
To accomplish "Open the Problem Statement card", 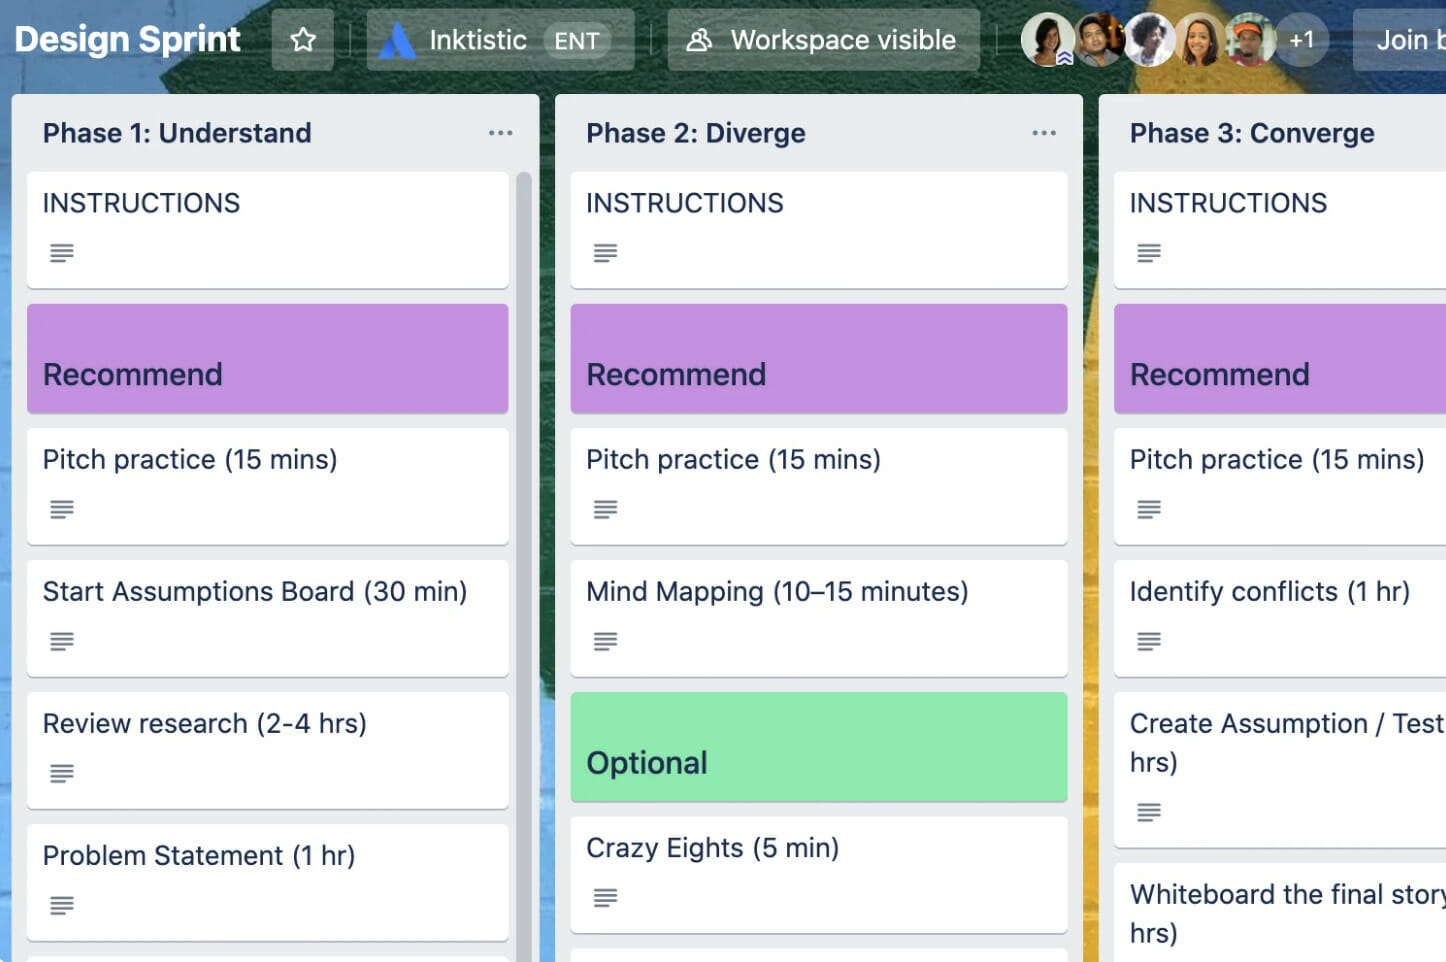I will pos(199,855).
